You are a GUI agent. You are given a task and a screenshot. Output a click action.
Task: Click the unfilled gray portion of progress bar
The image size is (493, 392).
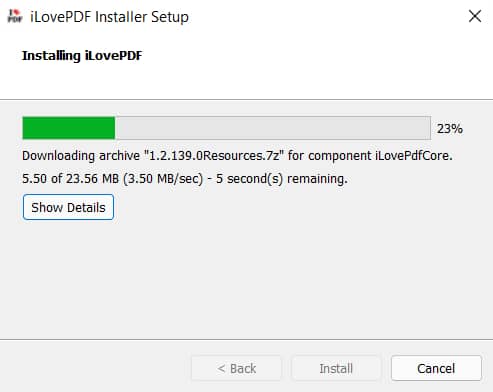(273, 128)
